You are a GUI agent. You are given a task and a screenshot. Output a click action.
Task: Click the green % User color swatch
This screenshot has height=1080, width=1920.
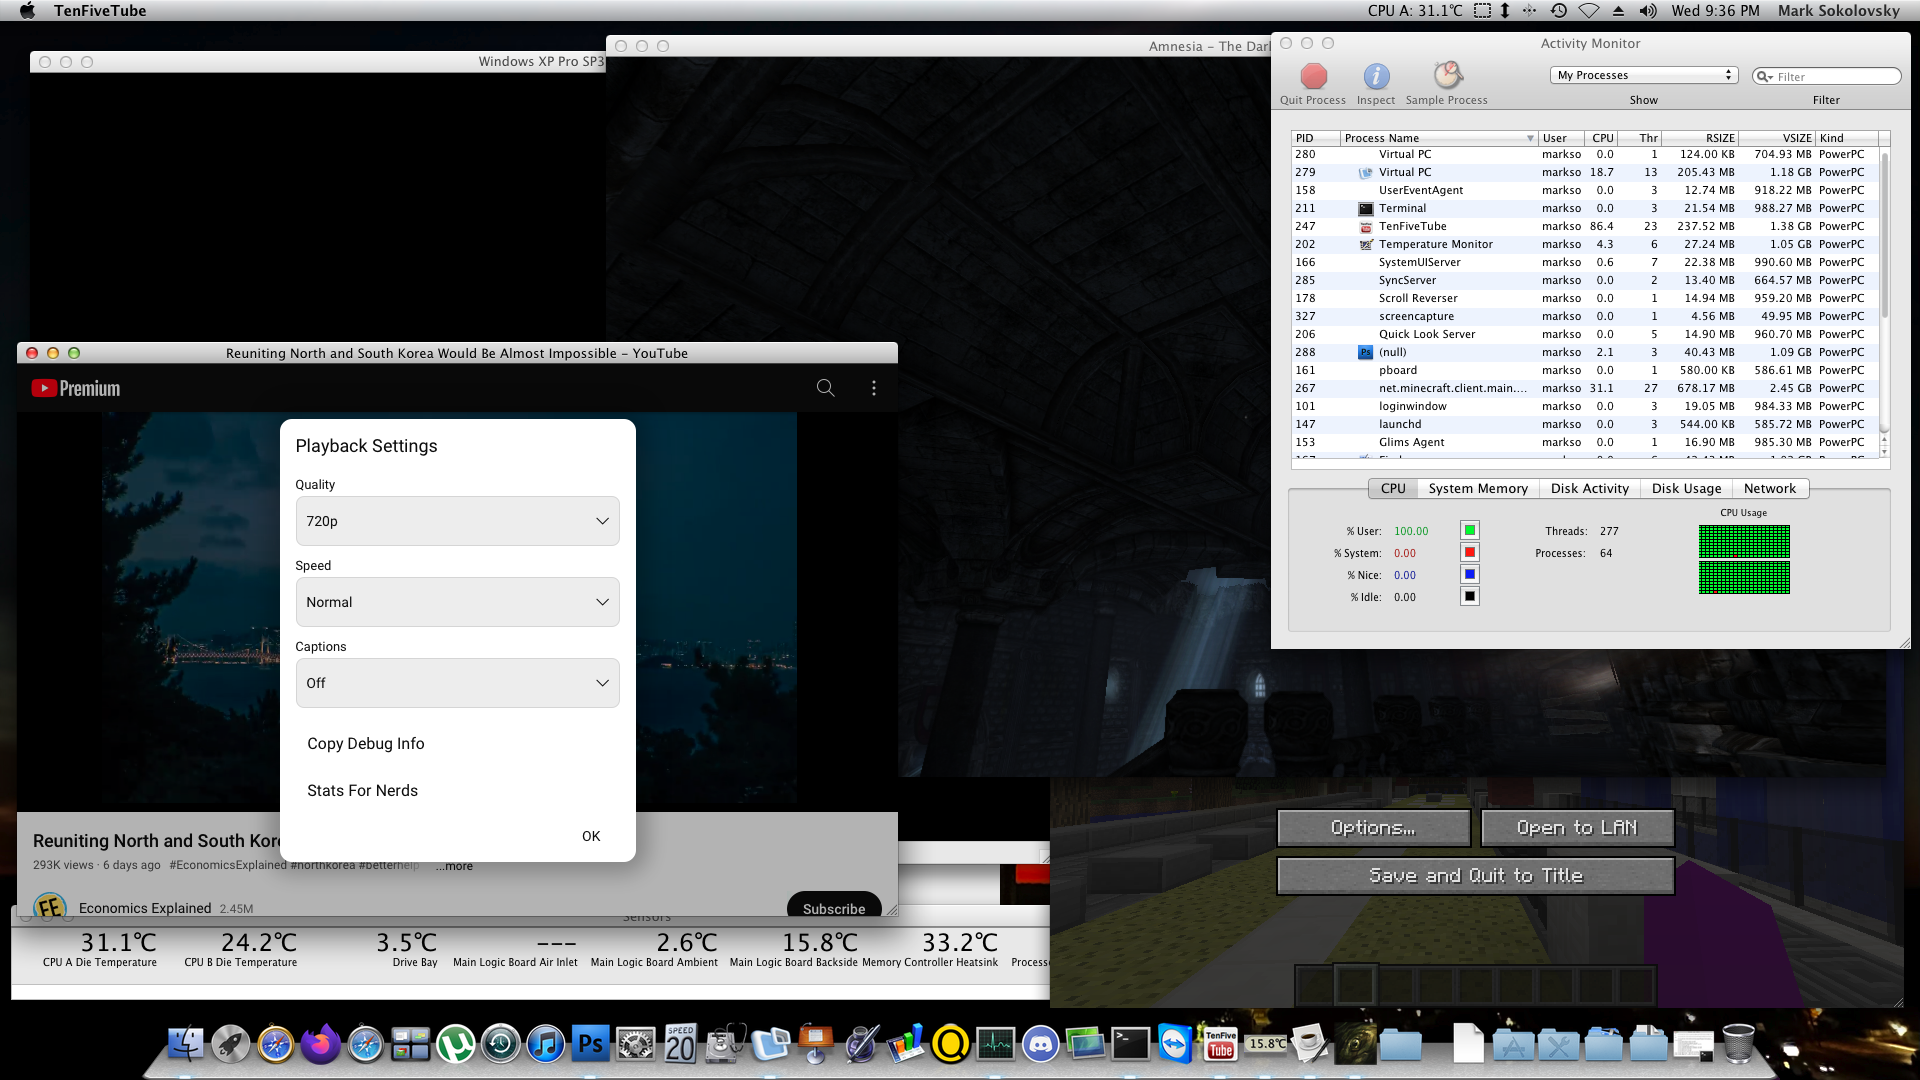coord(1469,531)
